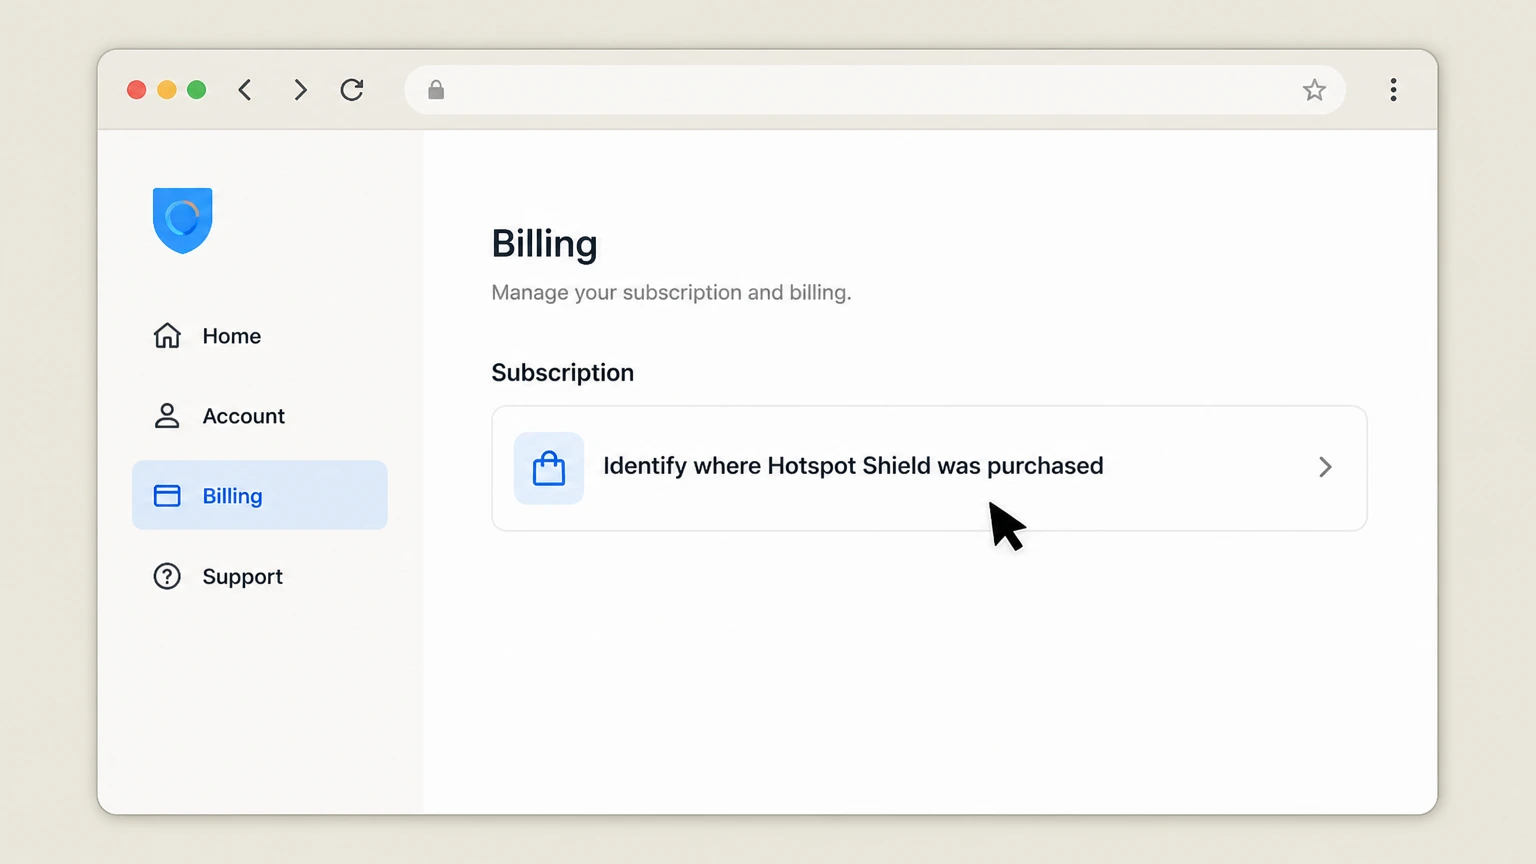Image resolution: width=1536 pixels, height=864 pixels.
Task: Click the person icon beside Account
Action: point(167,416)
